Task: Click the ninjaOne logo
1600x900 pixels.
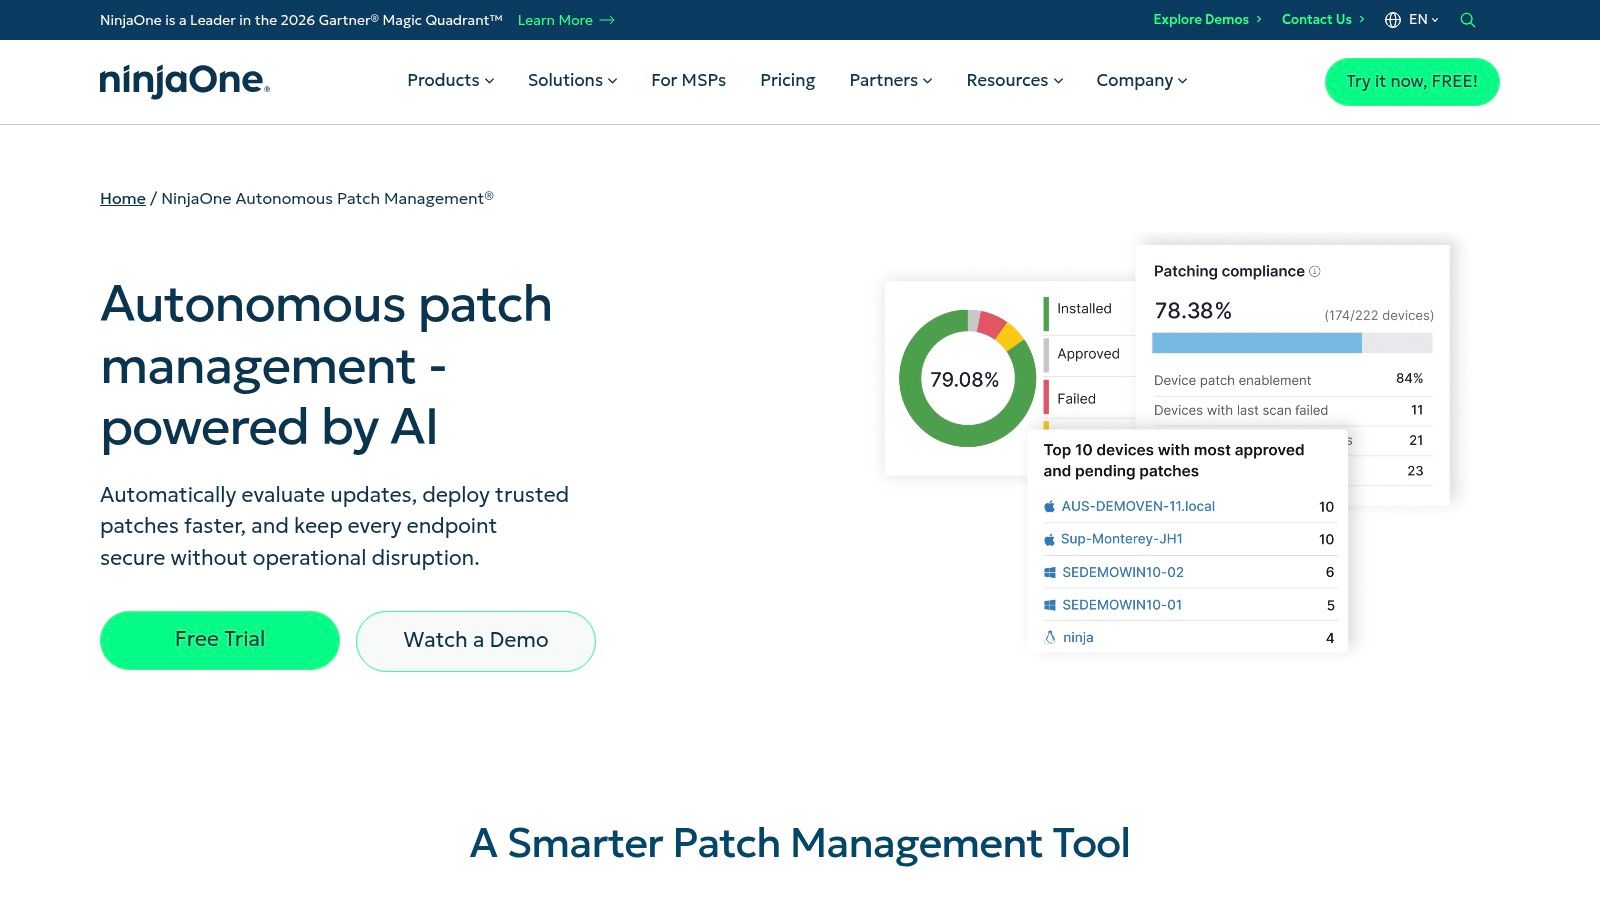Action: click(x=184, y=80)
